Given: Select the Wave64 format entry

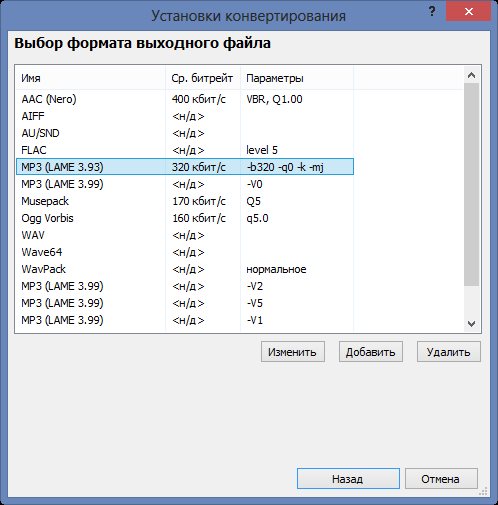Looking at the screenshot, I should point(185,252).
